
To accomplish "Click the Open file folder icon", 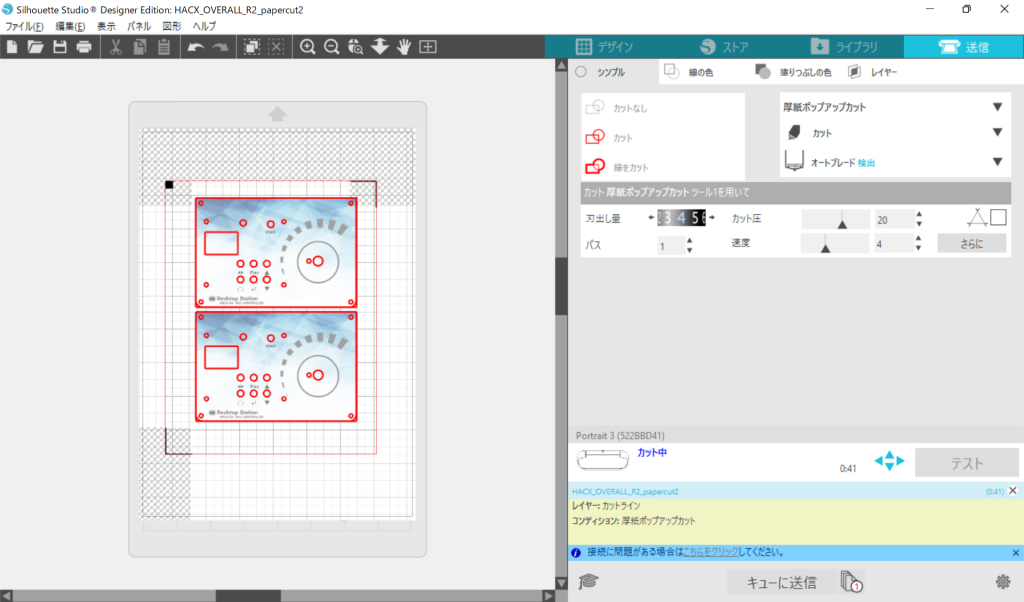I will click(35, 47).
